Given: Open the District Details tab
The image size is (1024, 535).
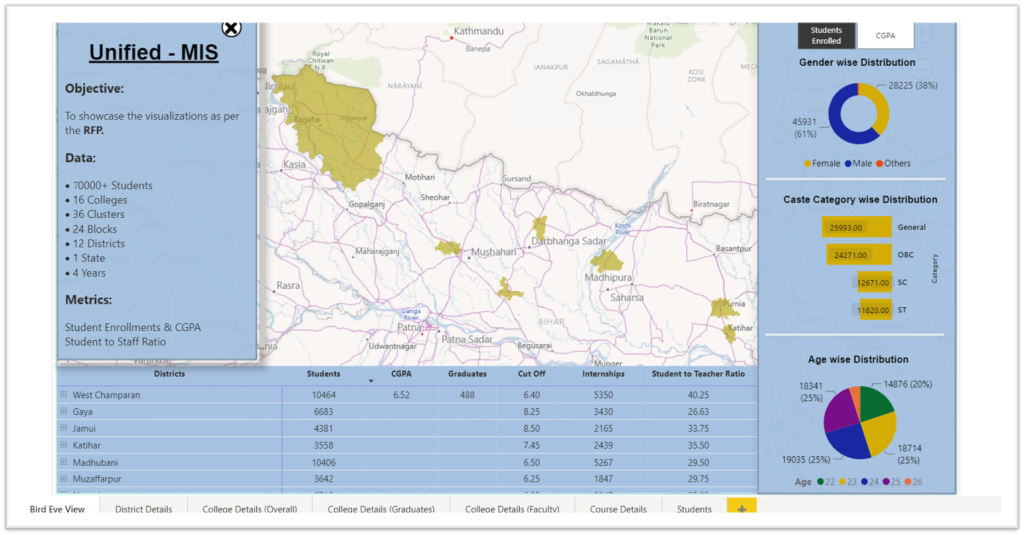Looking at the screenshot, I should click(x=143, y=509).
